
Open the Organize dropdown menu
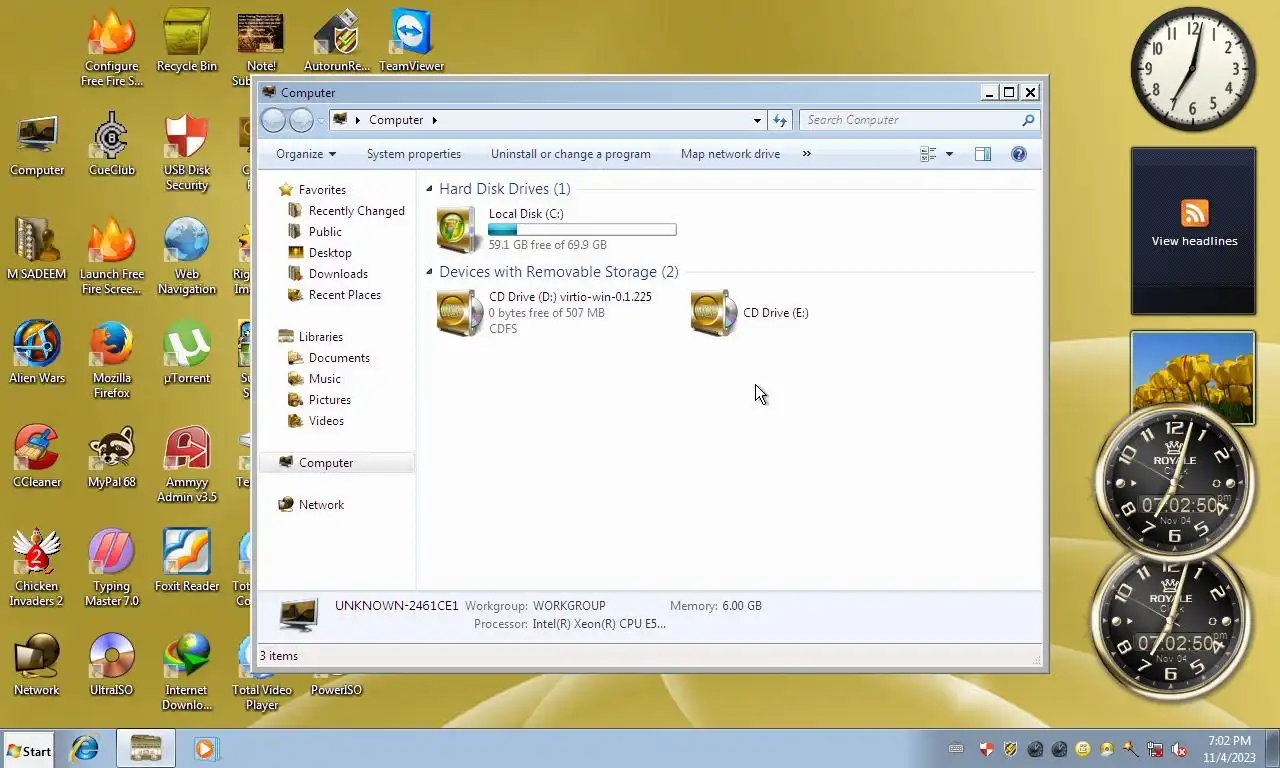point(306,154)
